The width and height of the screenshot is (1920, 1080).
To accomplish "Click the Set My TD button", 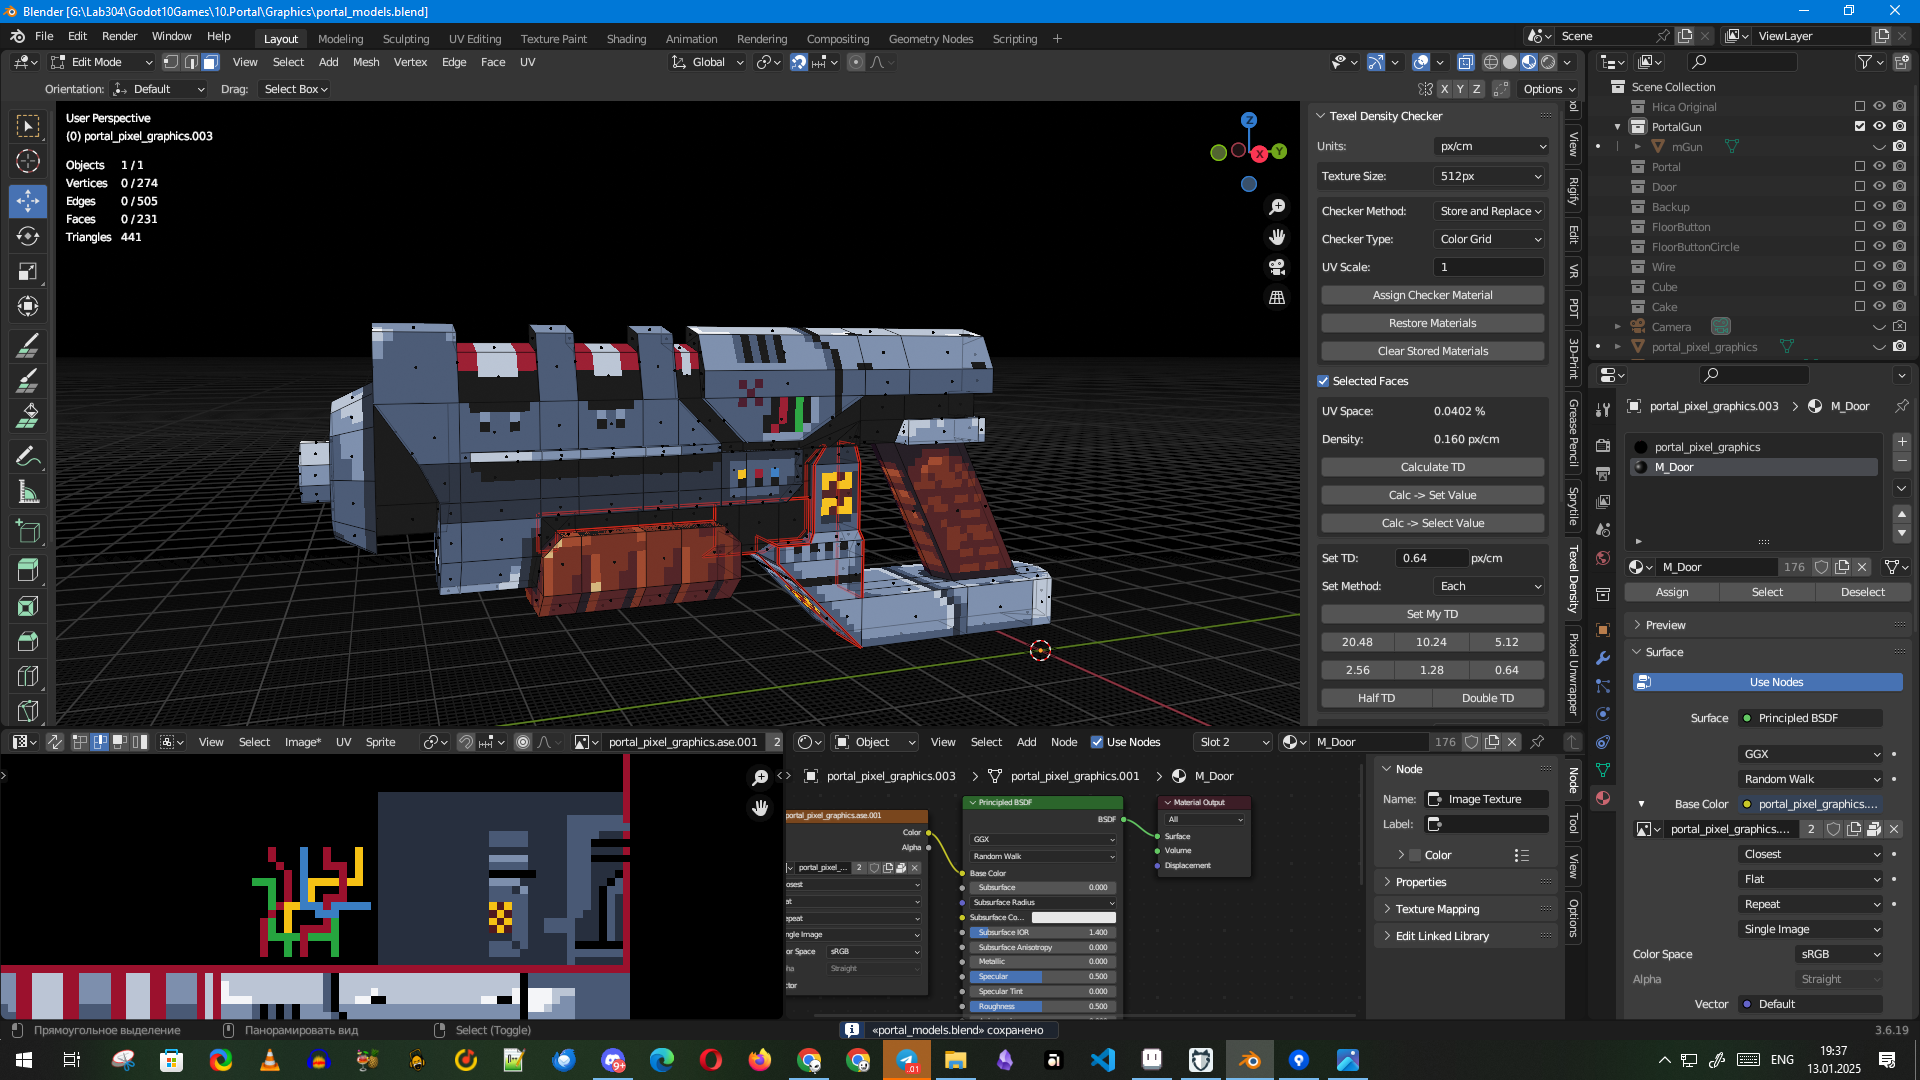I will click(x=1432, y=614).
